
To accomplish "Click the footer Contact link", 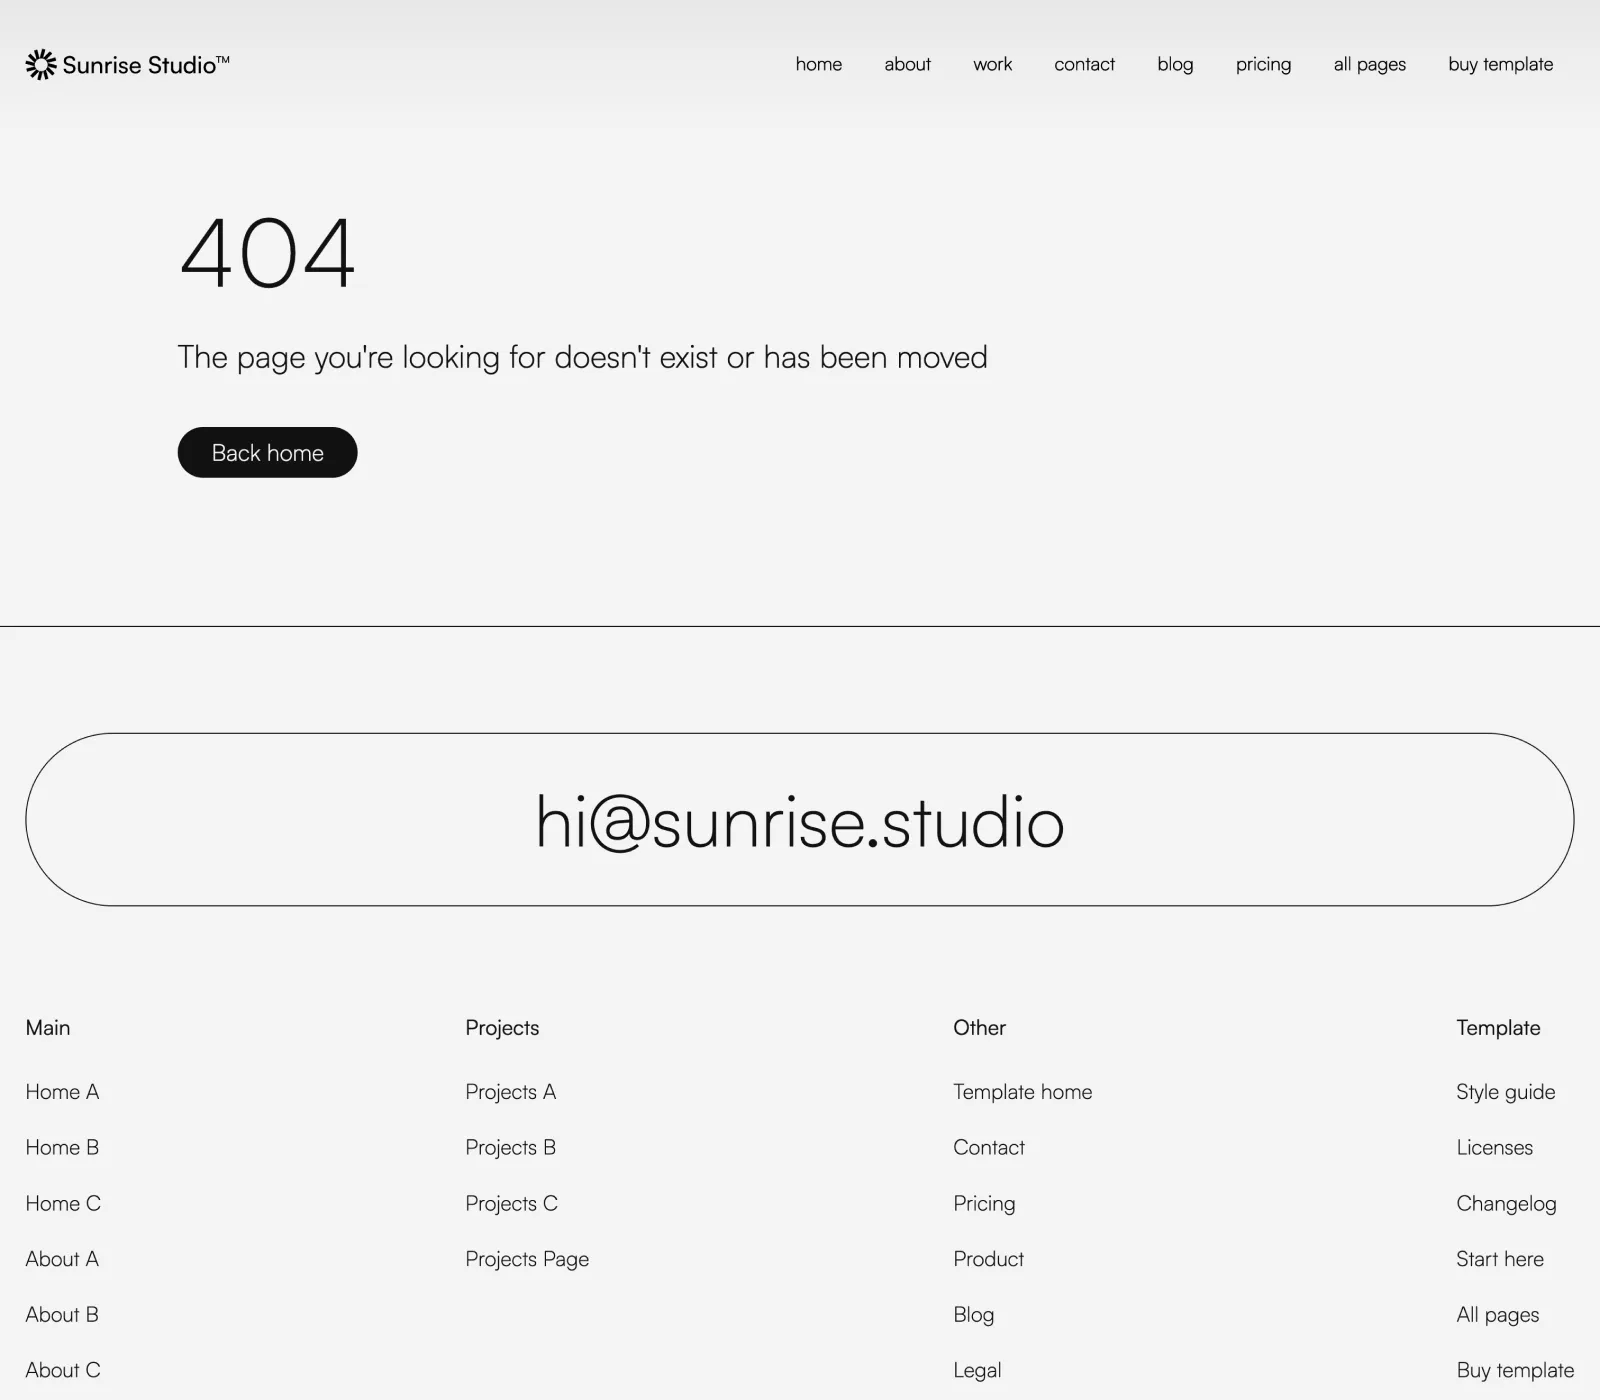I will coord(989,1147).
